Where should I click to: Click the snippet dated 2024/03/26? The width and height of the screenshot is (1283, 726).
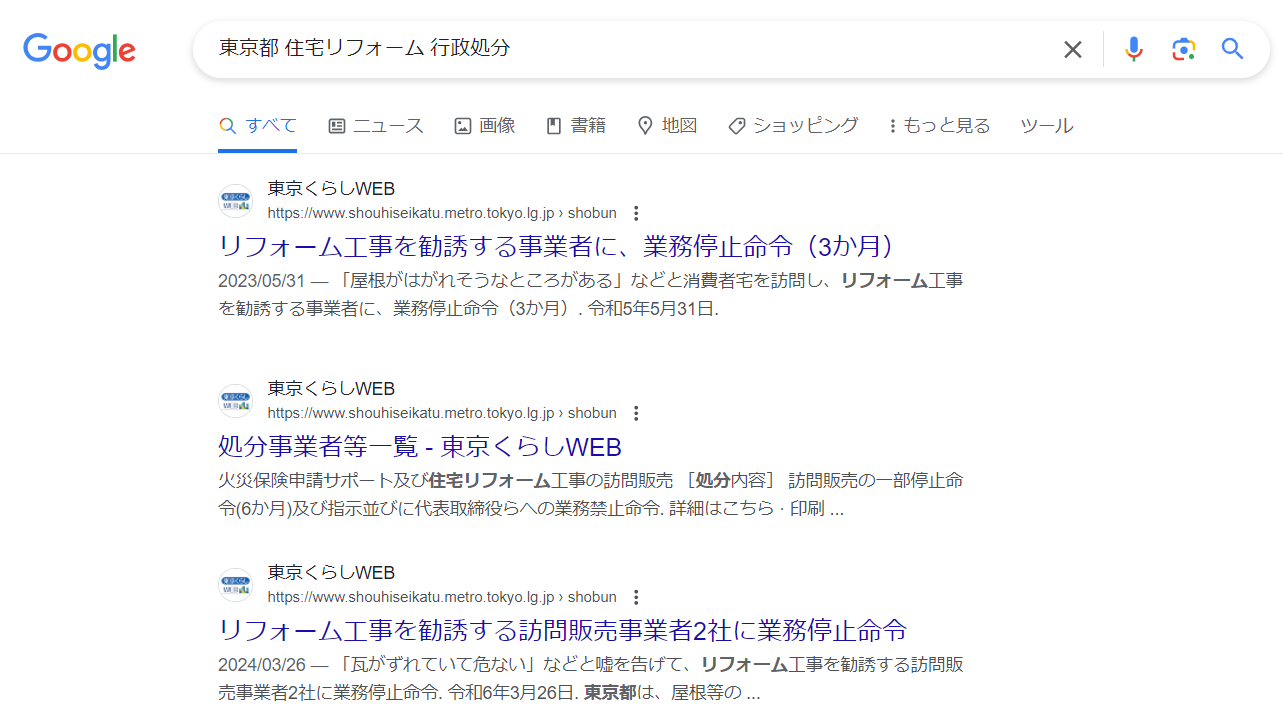(x=591, y=679)
